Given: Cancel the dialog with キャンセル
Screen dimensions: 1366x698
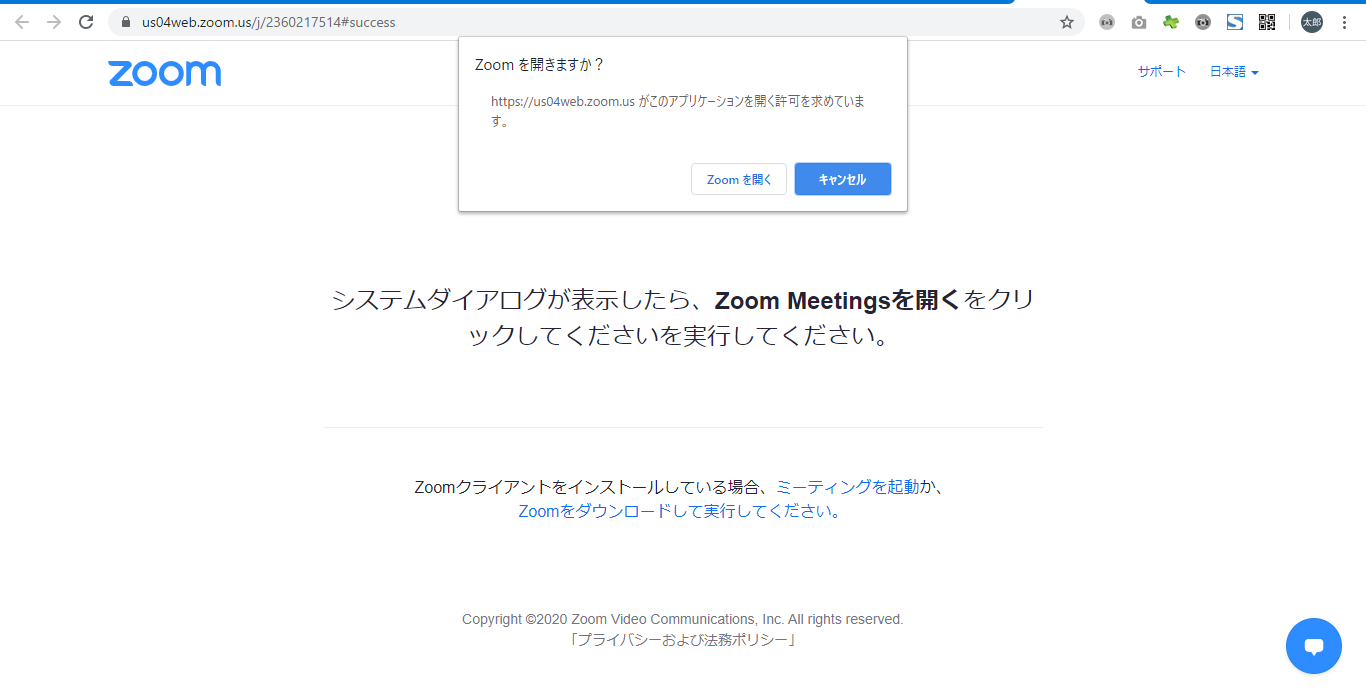Looking at the screenshot, I should tap(843, 179).
